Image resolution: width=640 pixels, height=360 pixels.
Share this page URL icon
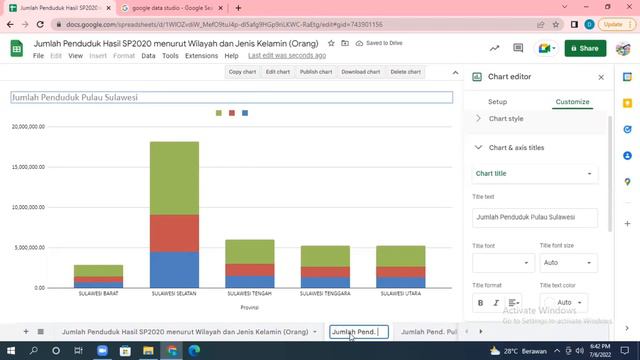click(x=540, y=24)
